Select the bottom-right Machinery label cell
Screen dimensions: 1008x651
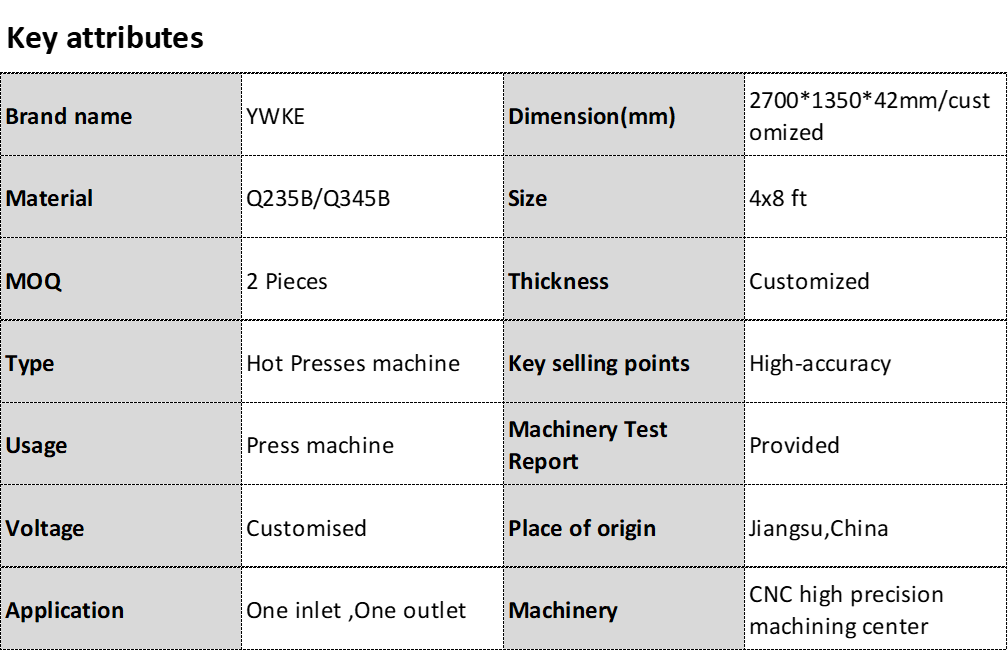[623, 609]
